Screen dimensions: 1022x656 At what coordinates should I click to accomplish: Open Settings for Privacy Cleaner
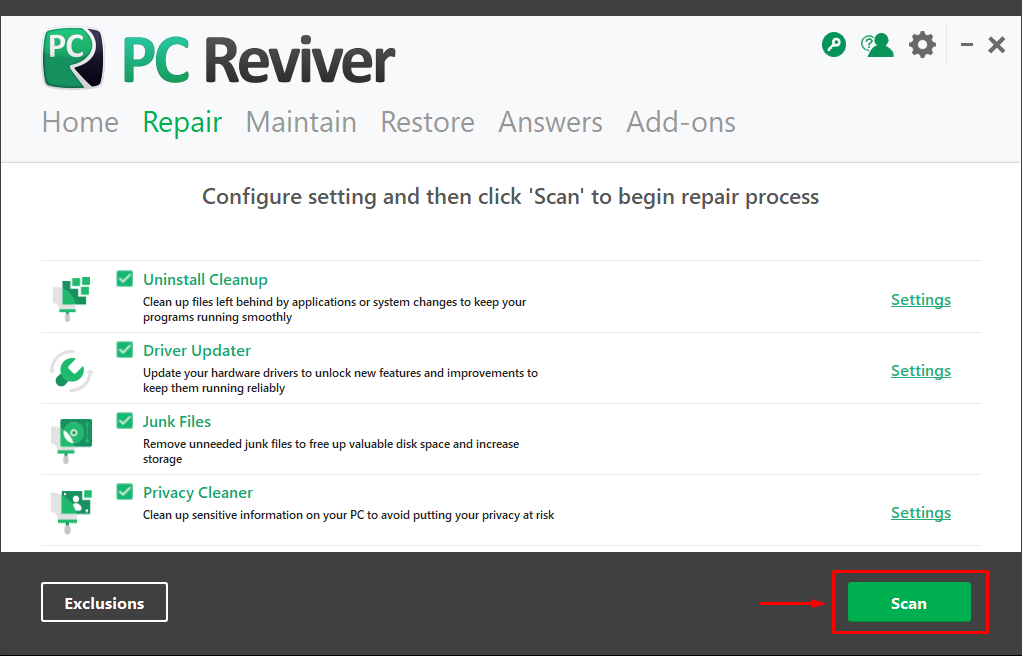point(921,513)
